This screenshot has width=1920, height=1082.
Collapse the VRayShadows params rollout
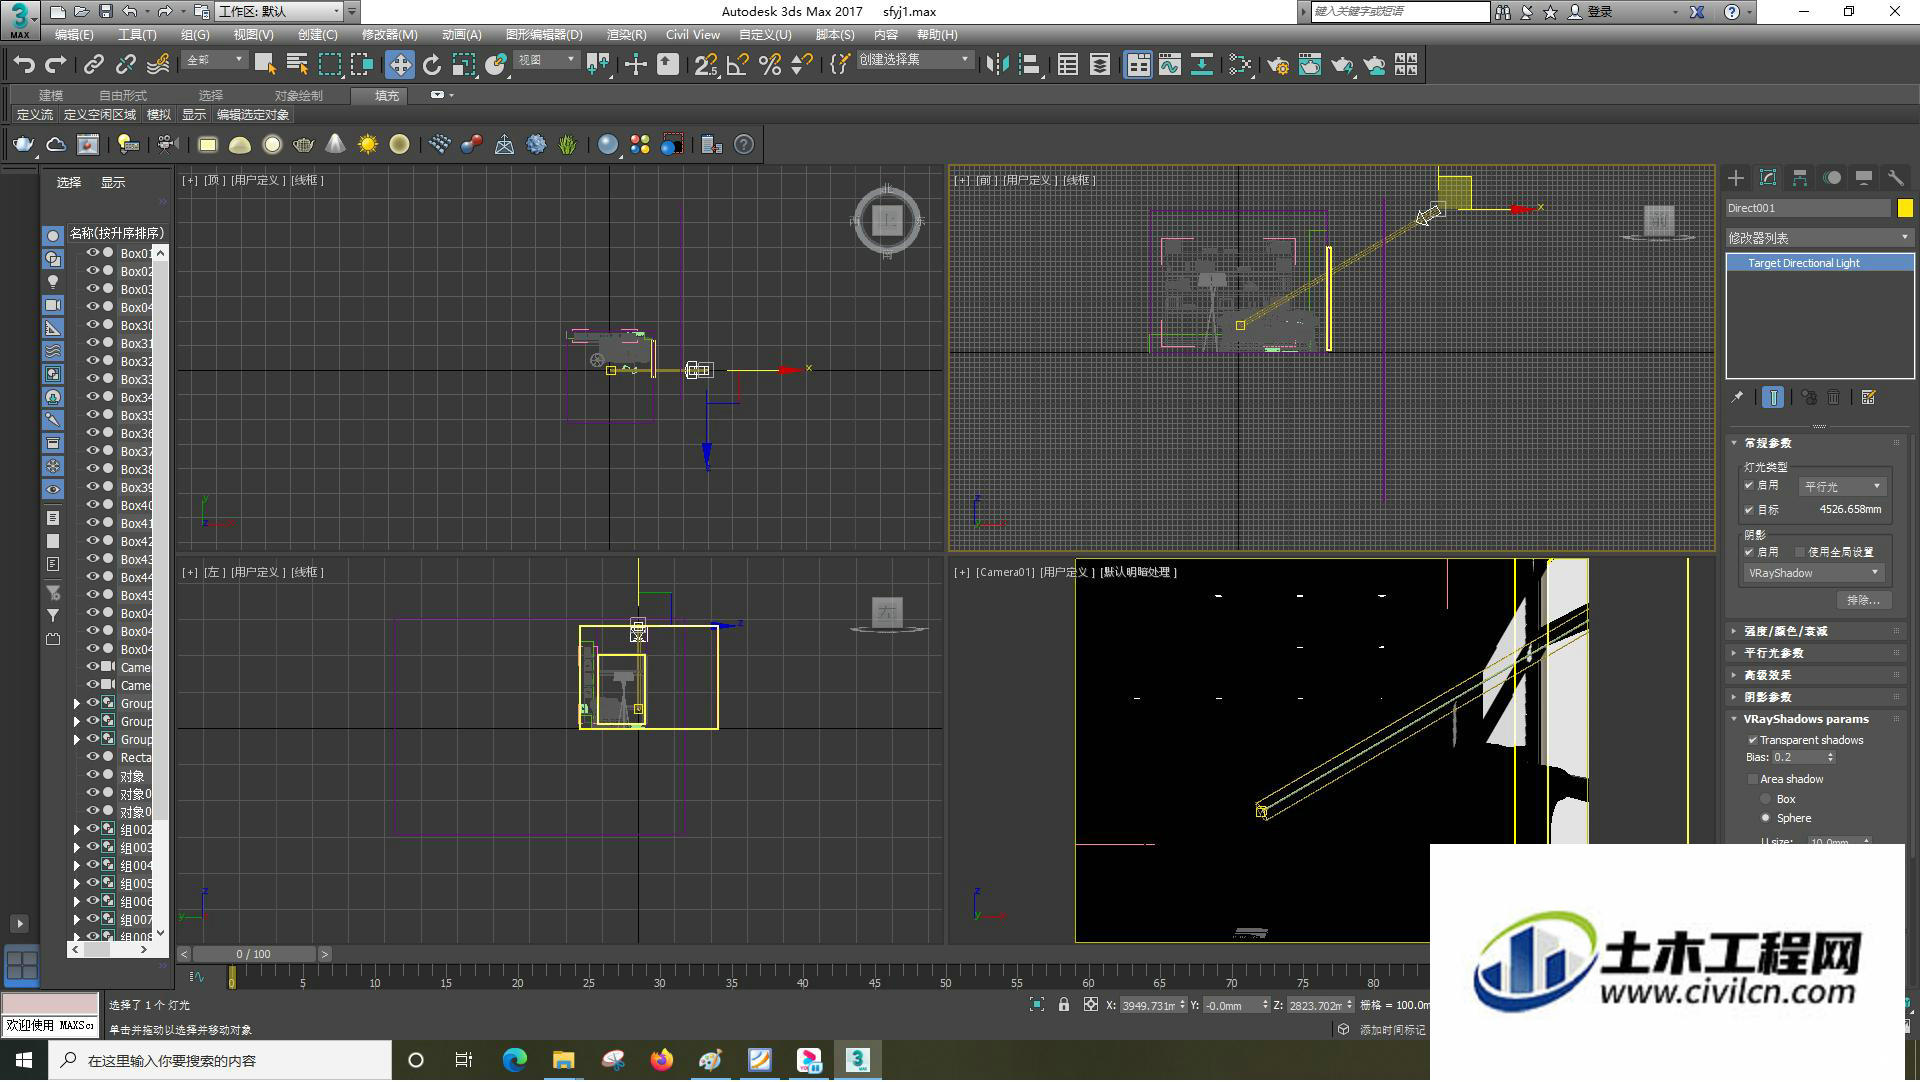[1805, 720]
